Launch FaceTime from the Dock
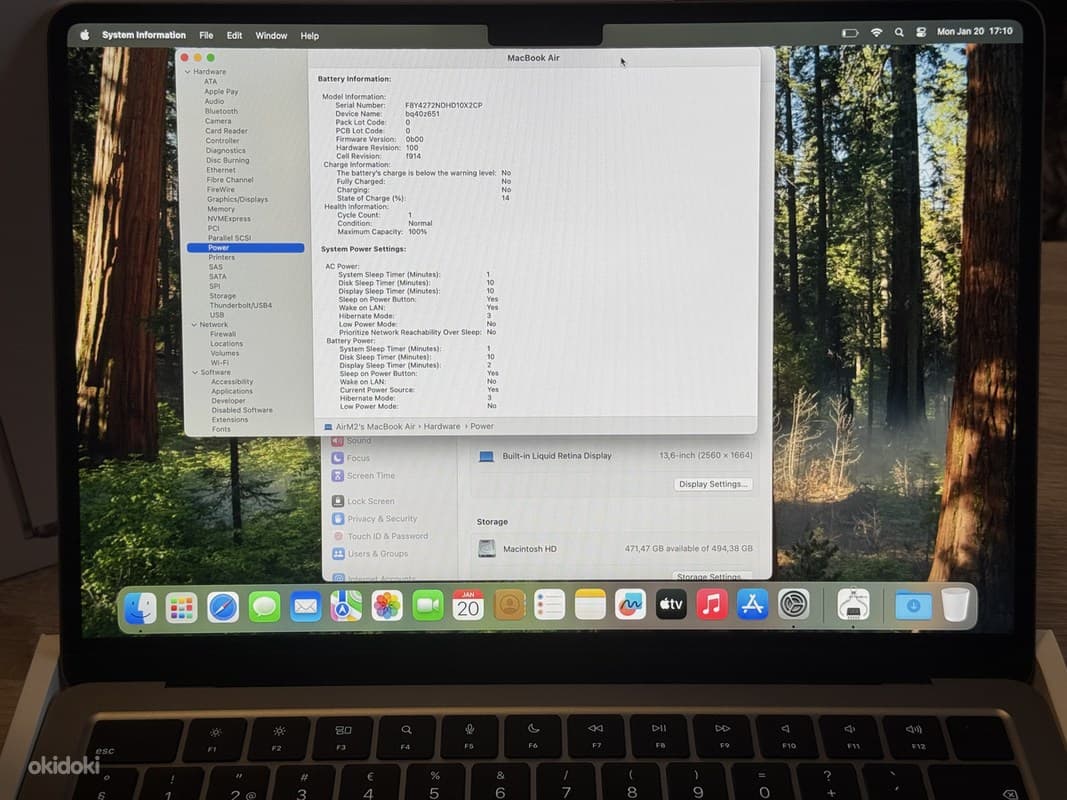1067x800 pixels. click(428, 605)
